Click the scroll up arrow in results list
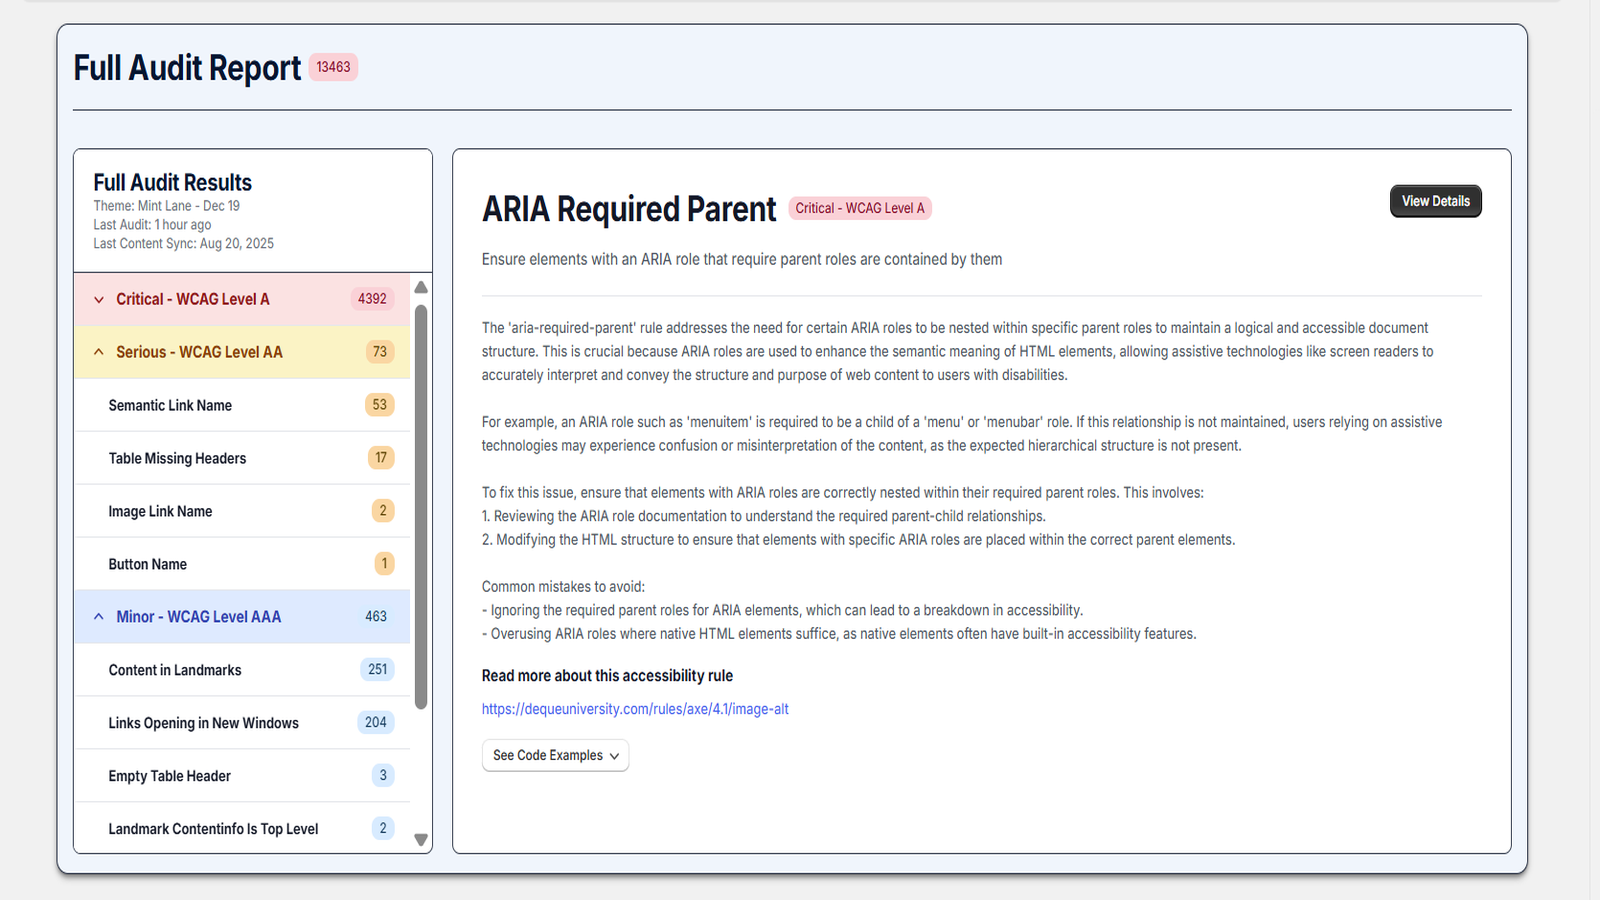Image resolution: width=1600 pixels, height=900 pixels. (x=421, y=287)
